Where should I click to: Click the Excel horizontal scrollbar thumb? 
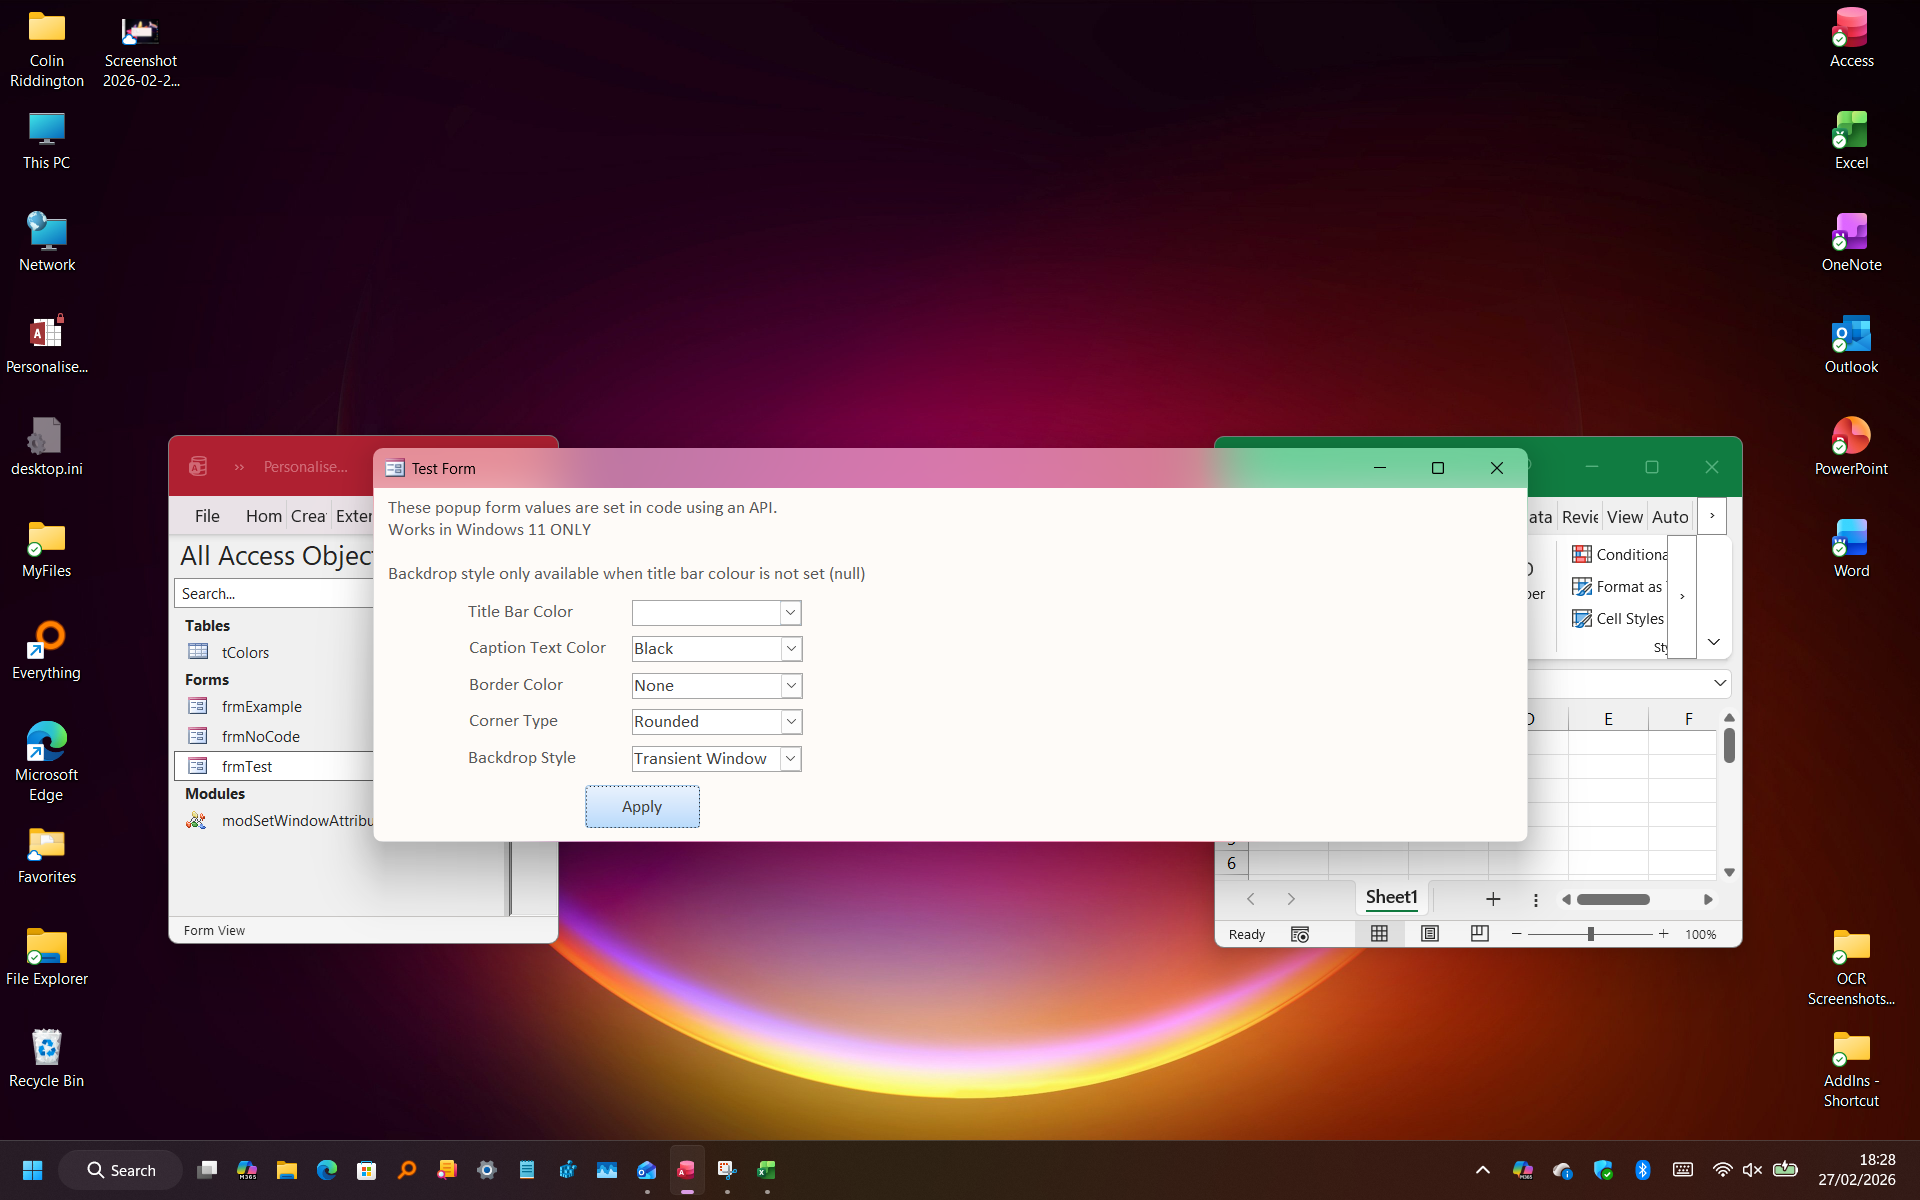click(1613, 899)
